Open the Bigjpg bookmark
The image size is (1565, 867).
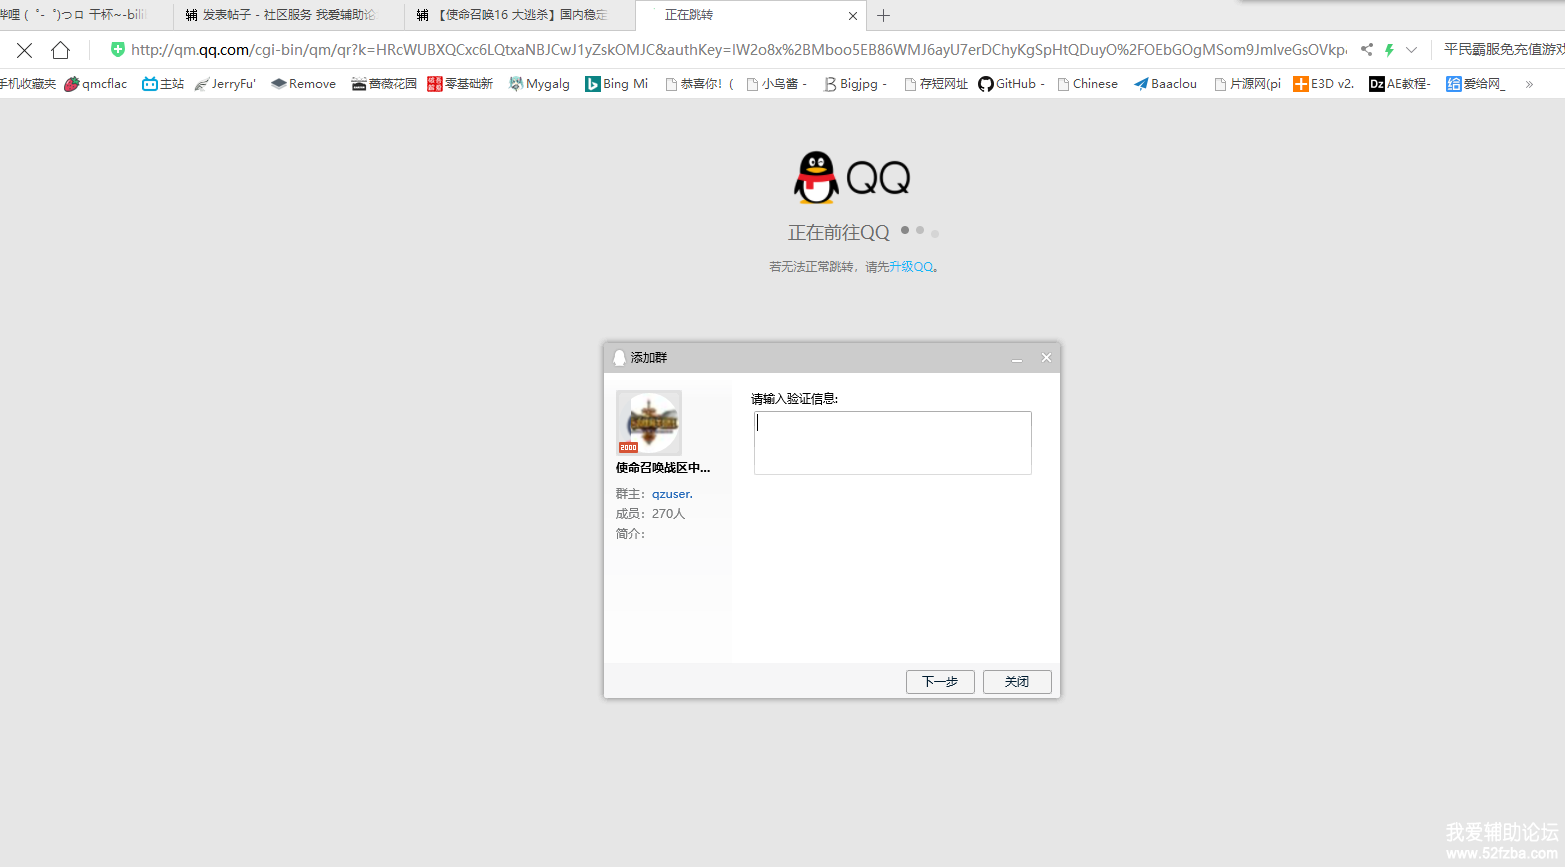855,84
